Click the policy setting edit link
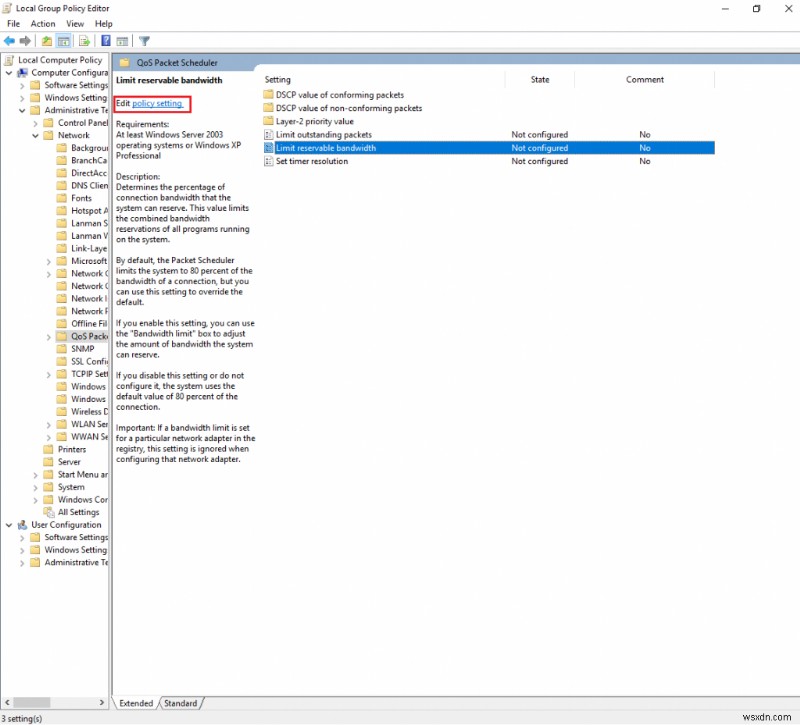 point(158,103)
